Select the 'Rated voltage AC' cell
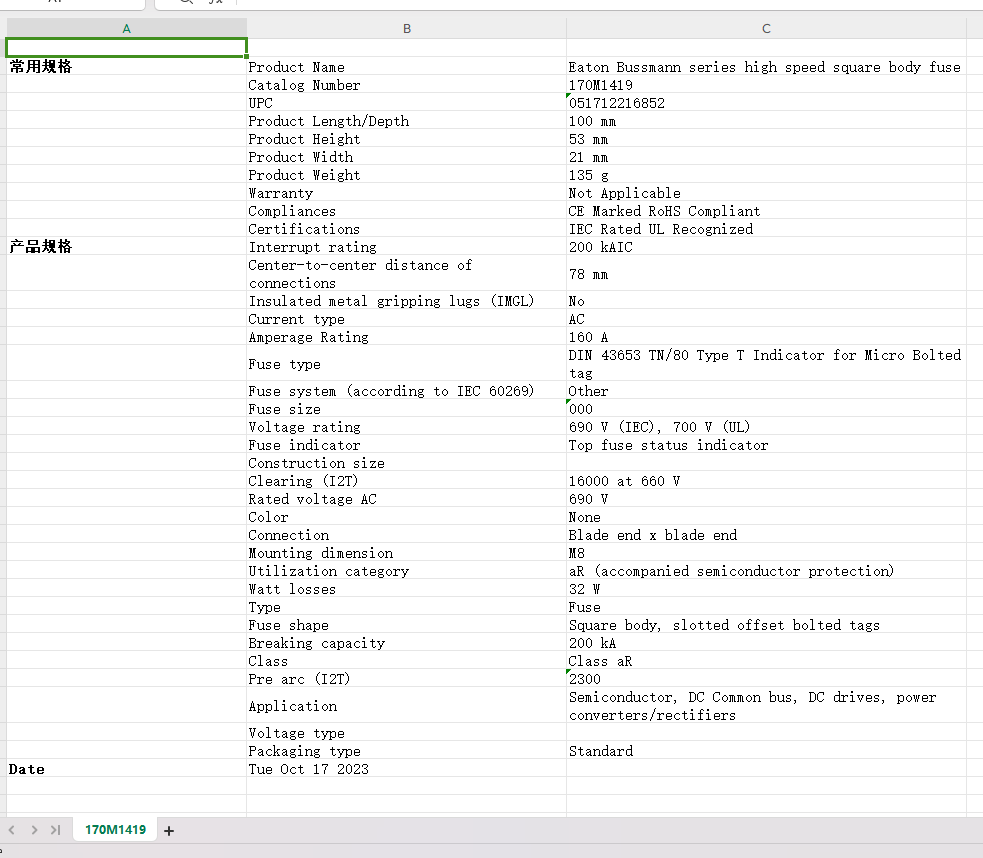This screenshot has width=983, height=858. click(x=406, y=499)
